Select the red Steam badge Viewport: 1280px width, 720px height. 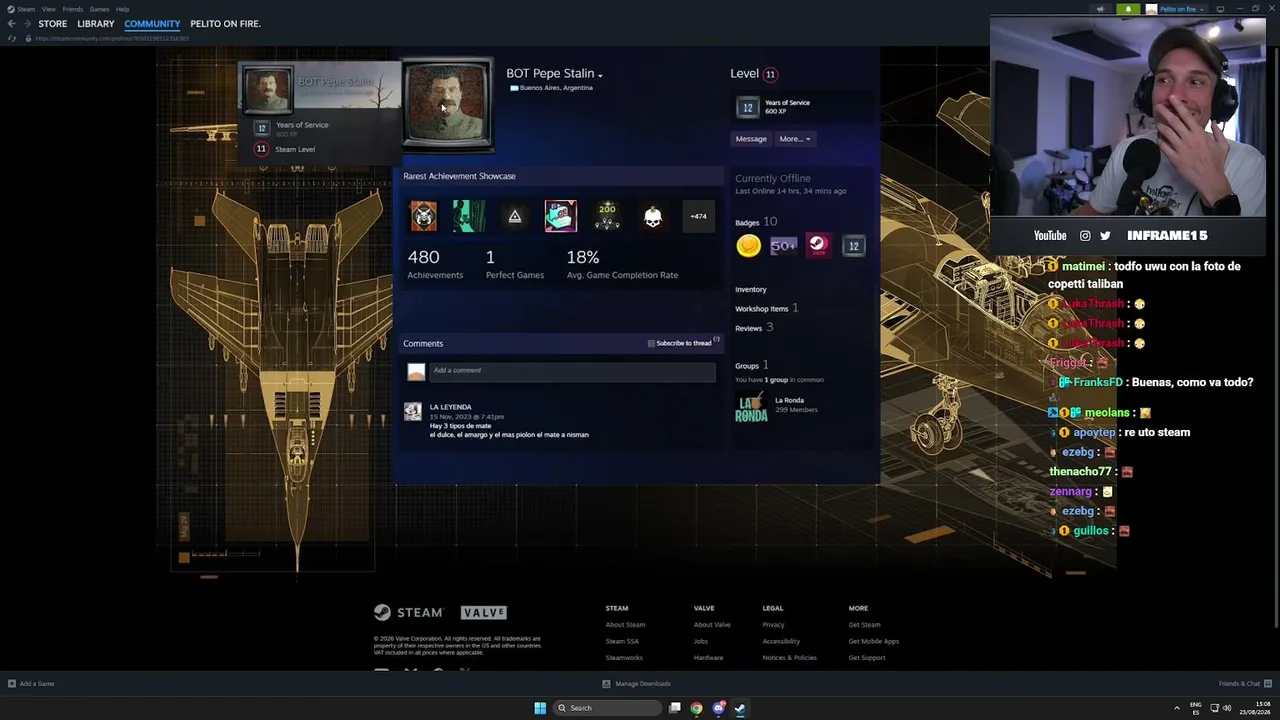(818, 246)
